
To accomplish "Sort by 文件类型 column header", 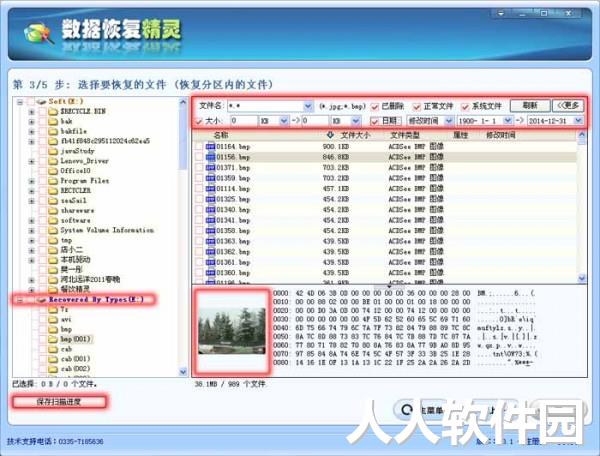I will tap(405, 135).
